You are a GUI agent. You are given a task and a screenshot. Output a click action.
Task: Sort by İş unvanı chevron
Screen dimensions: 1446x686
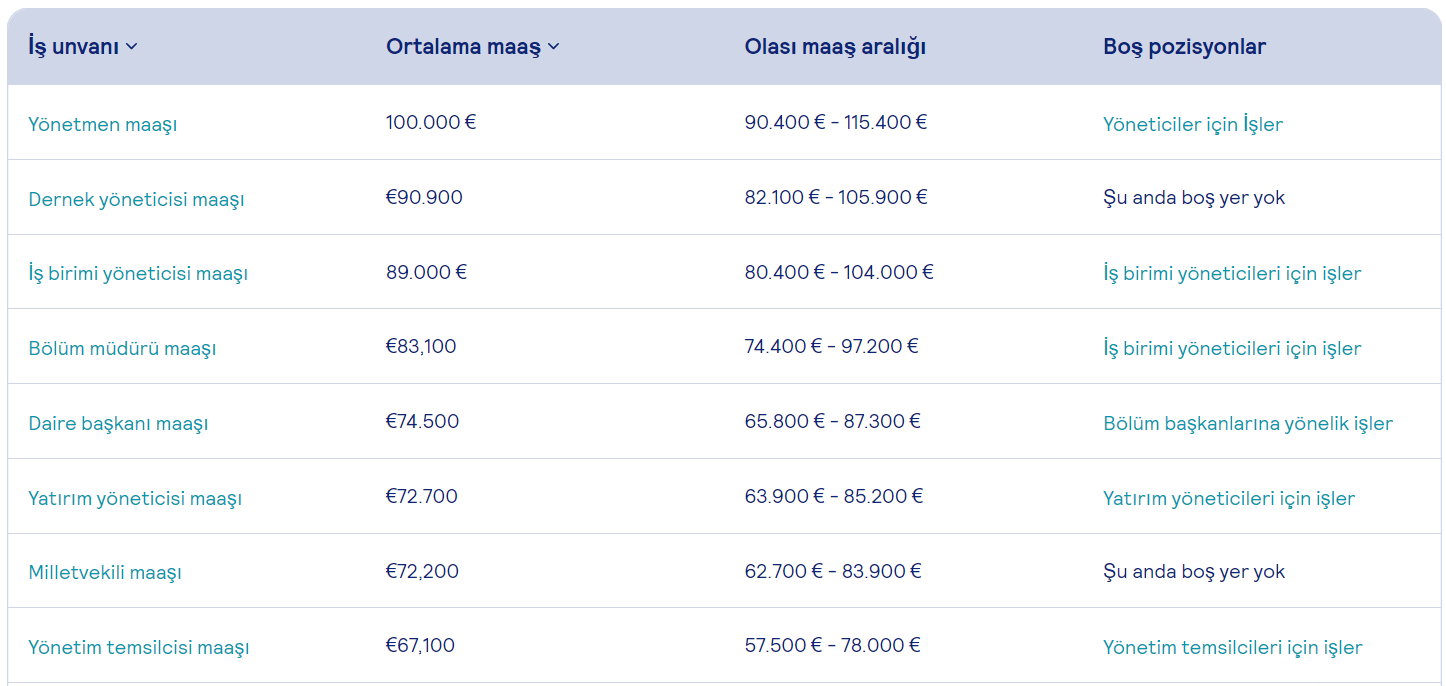click(x=132, y=47)
